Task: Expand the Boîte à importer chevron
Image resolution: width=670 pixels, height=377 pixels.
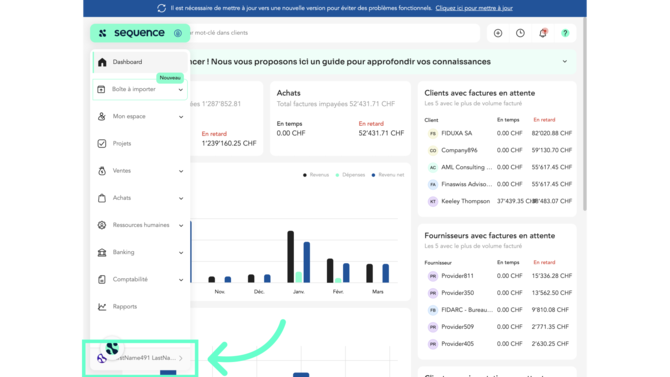Action: pos(181,90)
